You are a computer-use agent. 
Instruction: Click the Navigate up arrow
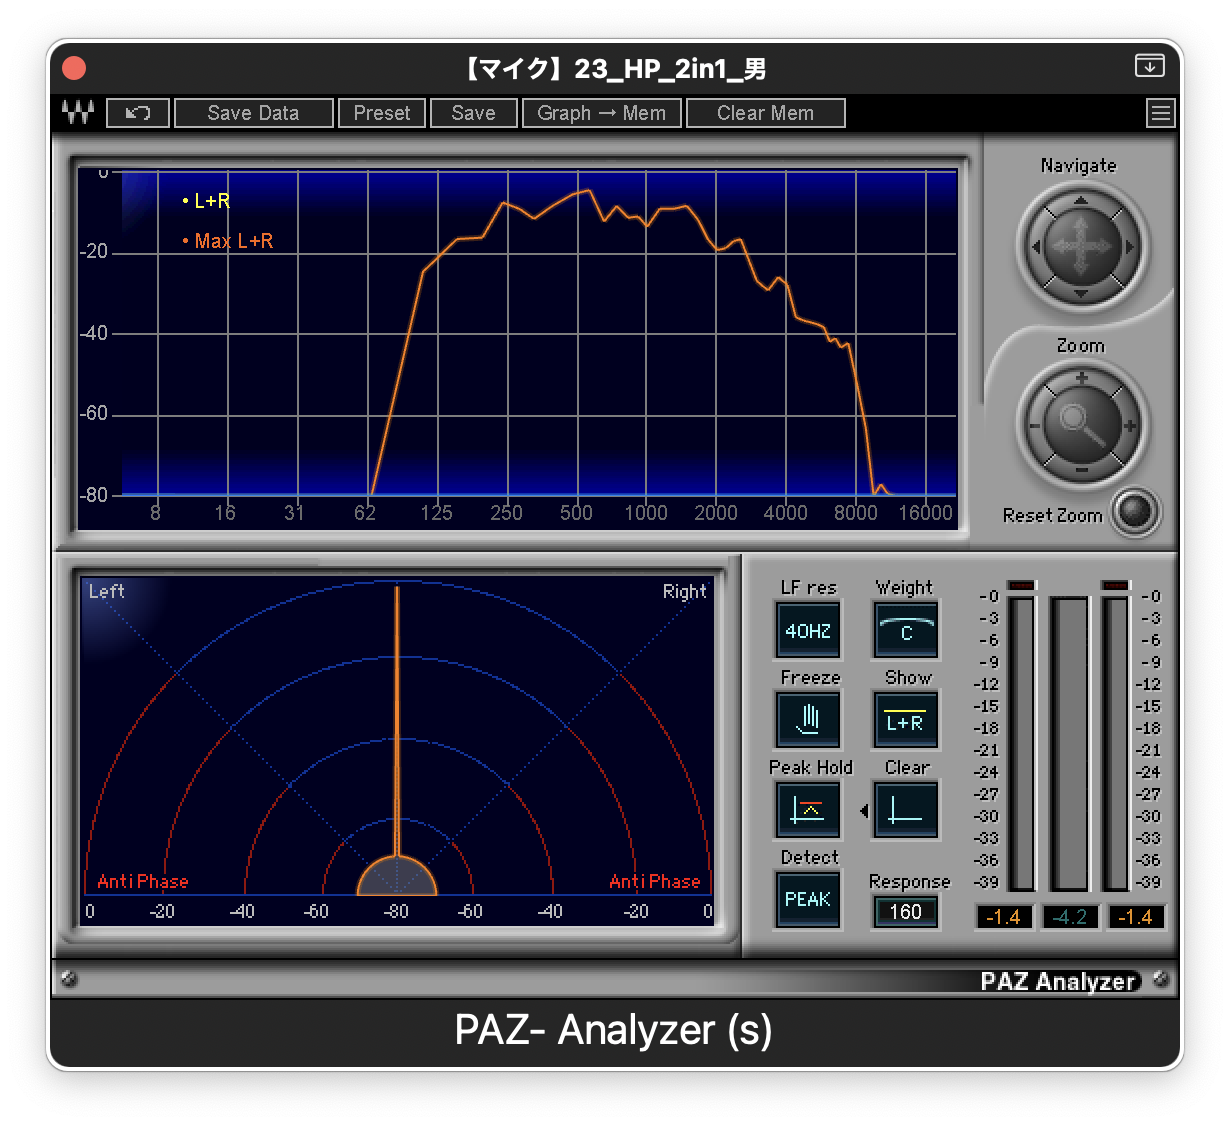(1081, 201)
